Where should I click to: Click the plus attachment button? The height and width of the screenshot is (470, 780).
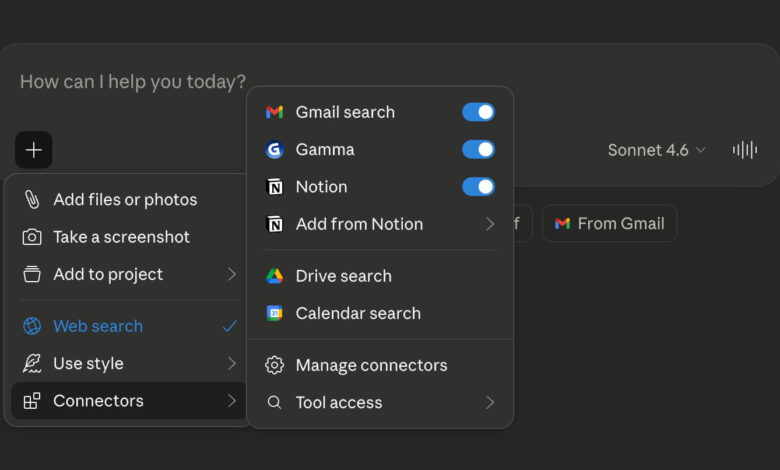coord(34,150)
